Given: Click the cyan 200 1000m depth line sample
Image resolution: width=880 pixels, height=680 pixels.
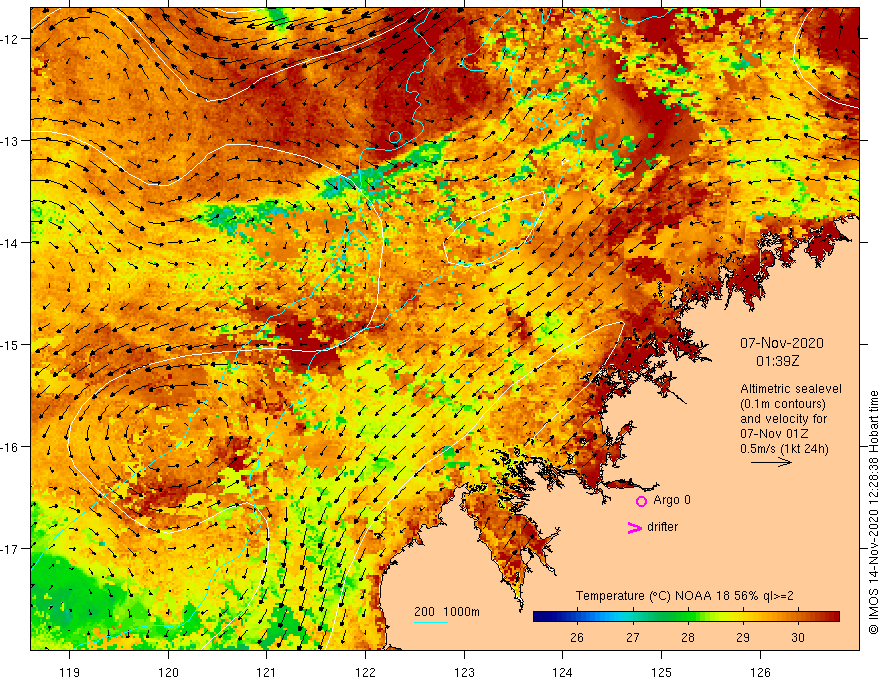Looking at the screenshot, I should point(430,622).
